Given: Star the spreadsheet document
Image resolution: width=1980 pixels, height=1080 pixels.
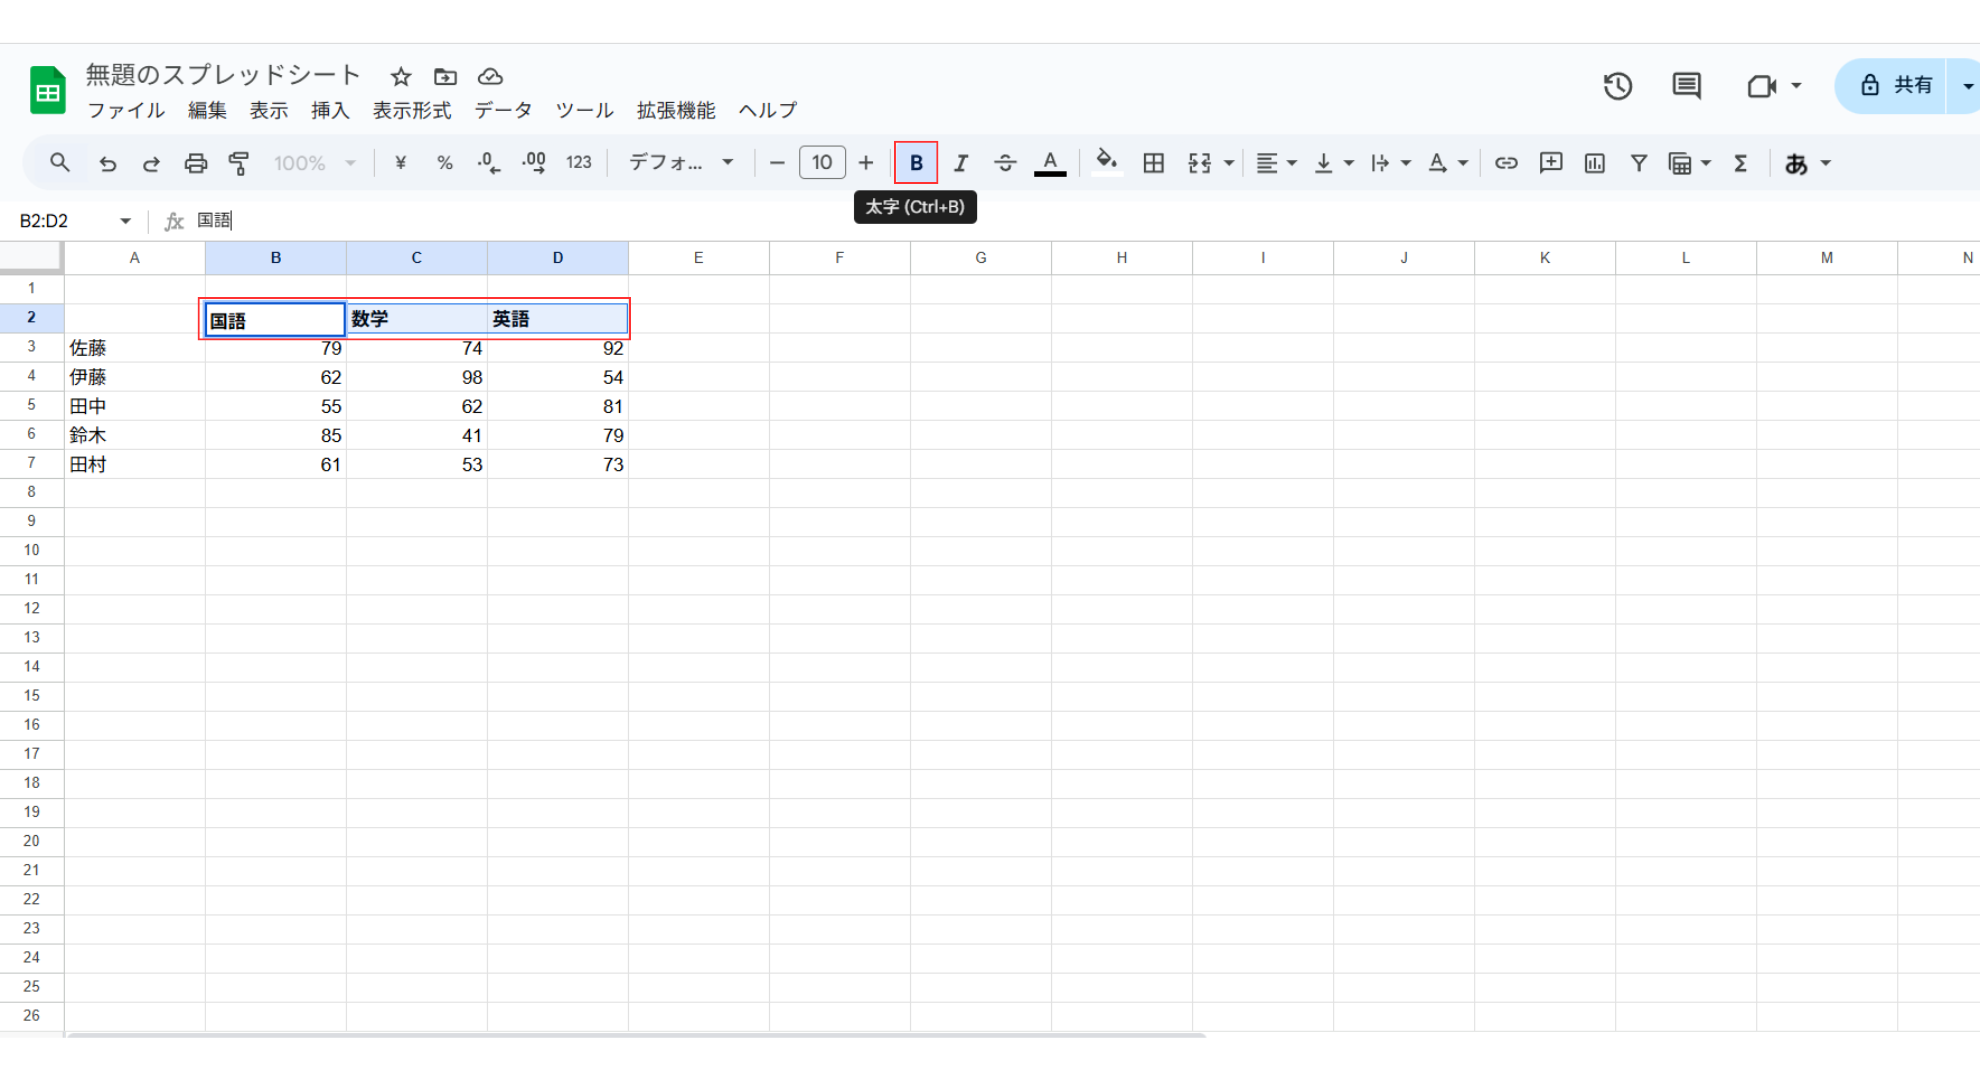Looking at the screenshot, I should coord(401,77).
